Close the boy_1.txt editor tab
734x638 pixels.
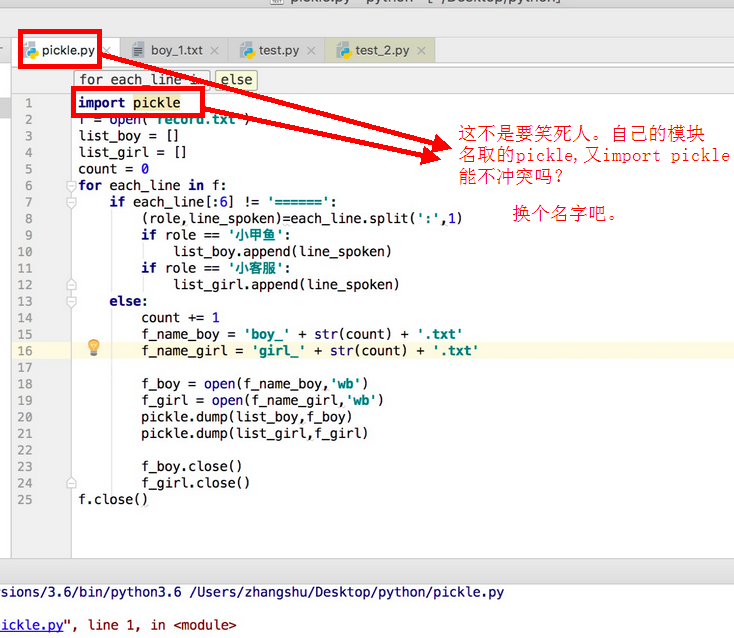click(x=216, y=50)
